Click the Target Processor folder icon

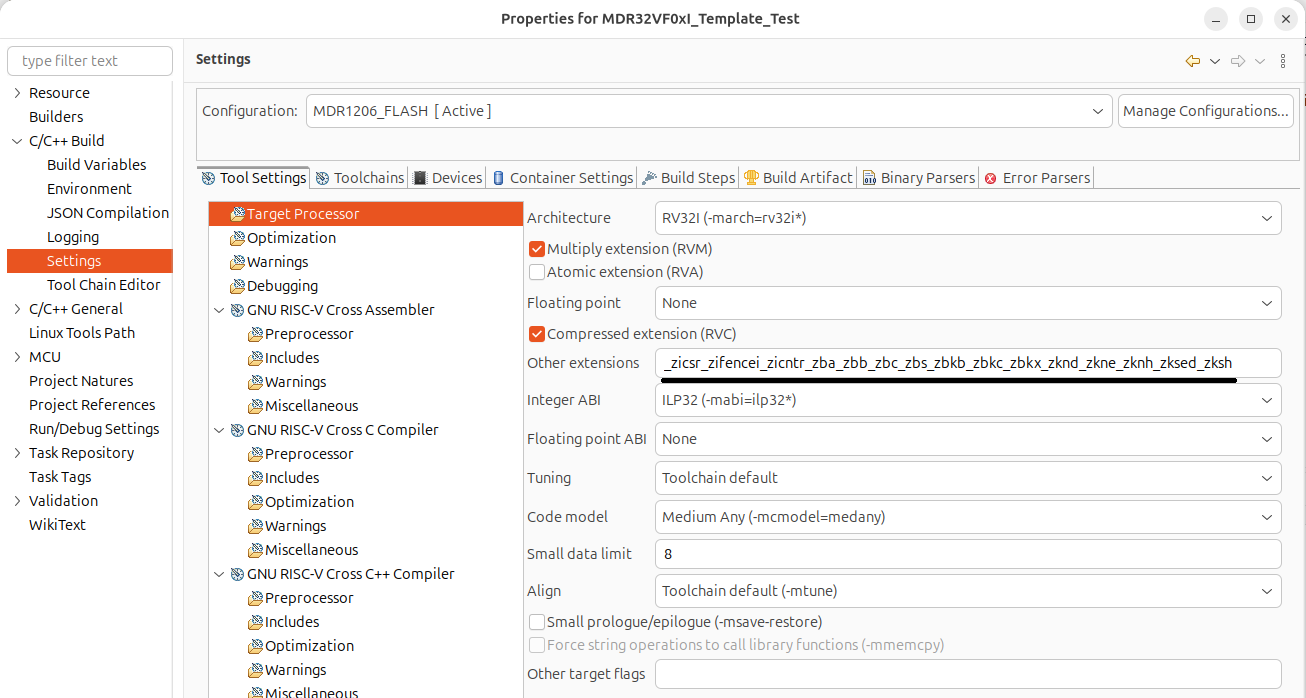tap(237, 214)
